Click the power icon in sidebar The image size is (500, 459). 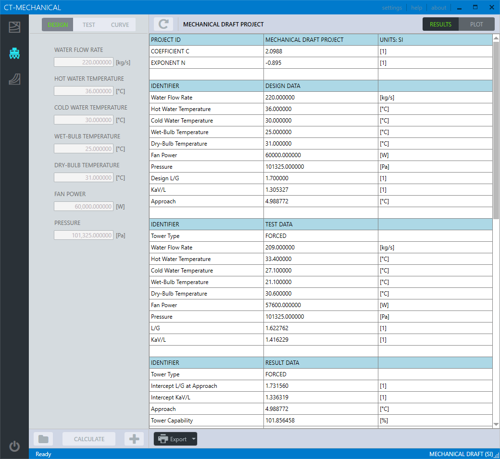pyautogui.click(x=14, y=446)
